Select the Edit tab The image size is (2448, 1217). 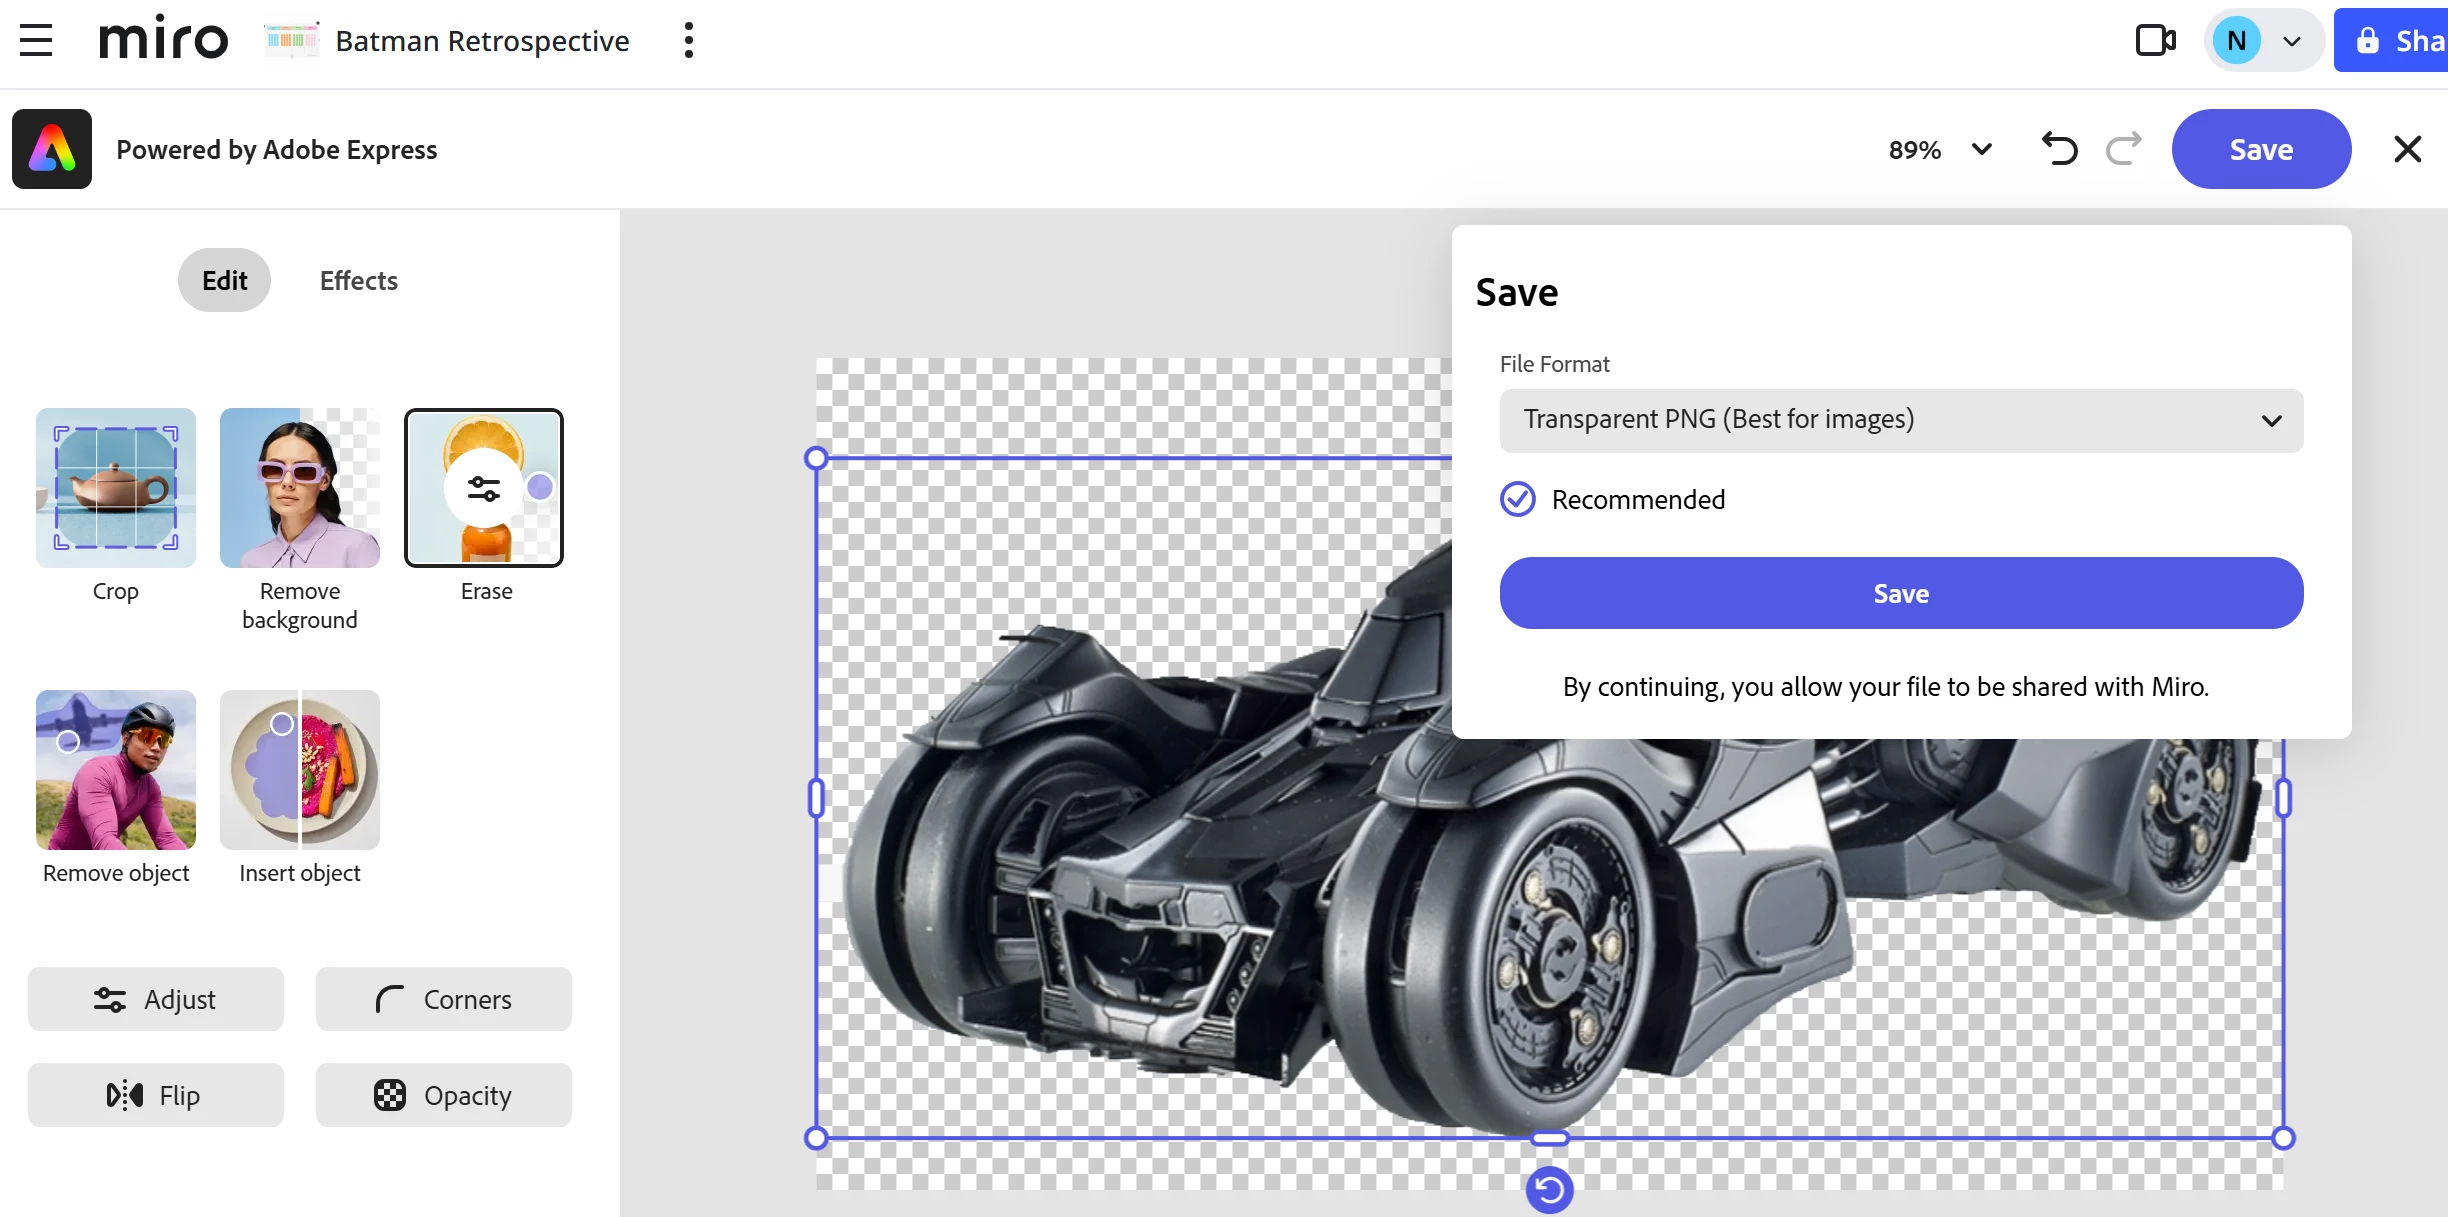(224, 281)
